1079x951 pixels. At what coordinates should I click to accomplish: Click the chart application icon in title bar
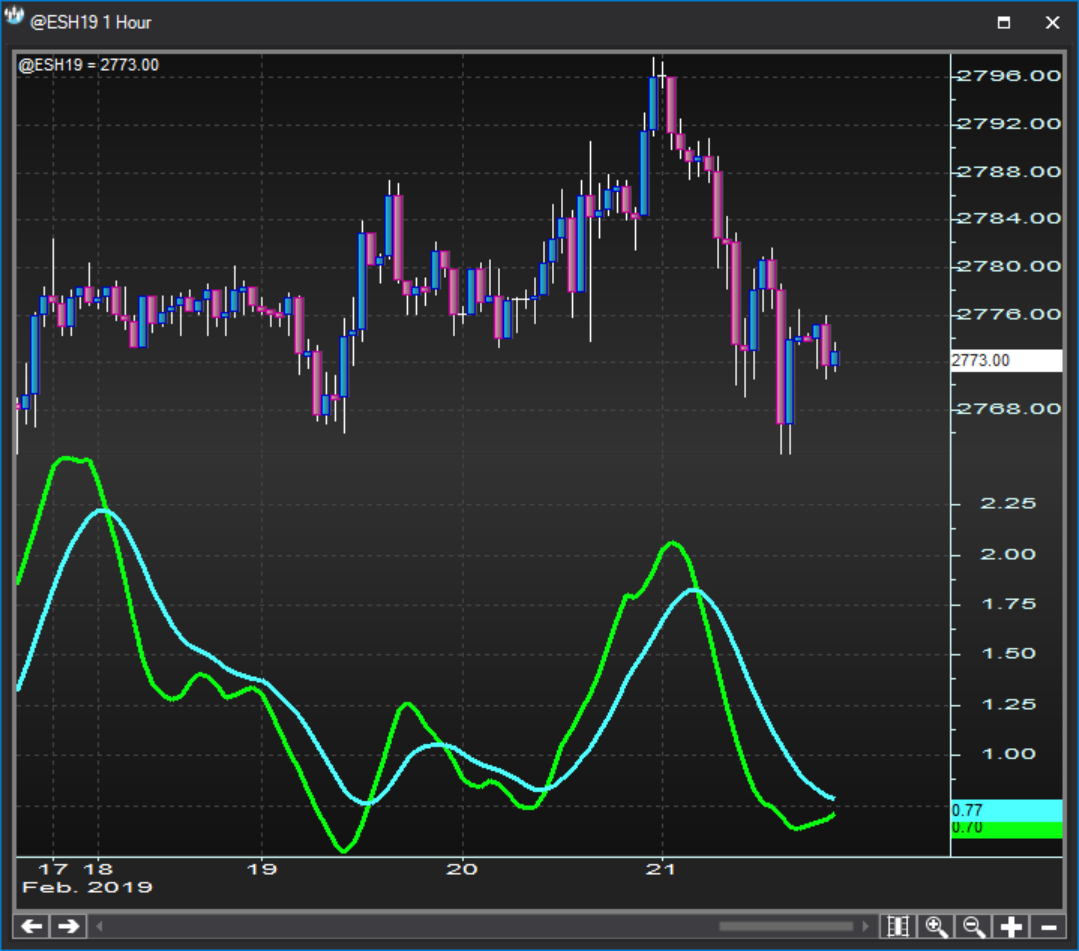[x=14, y=17]
